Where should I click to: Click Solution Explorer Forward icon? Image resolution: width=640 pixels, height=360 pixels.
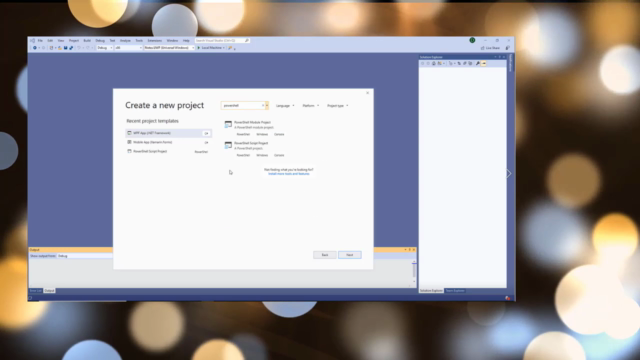pos(428,63)
